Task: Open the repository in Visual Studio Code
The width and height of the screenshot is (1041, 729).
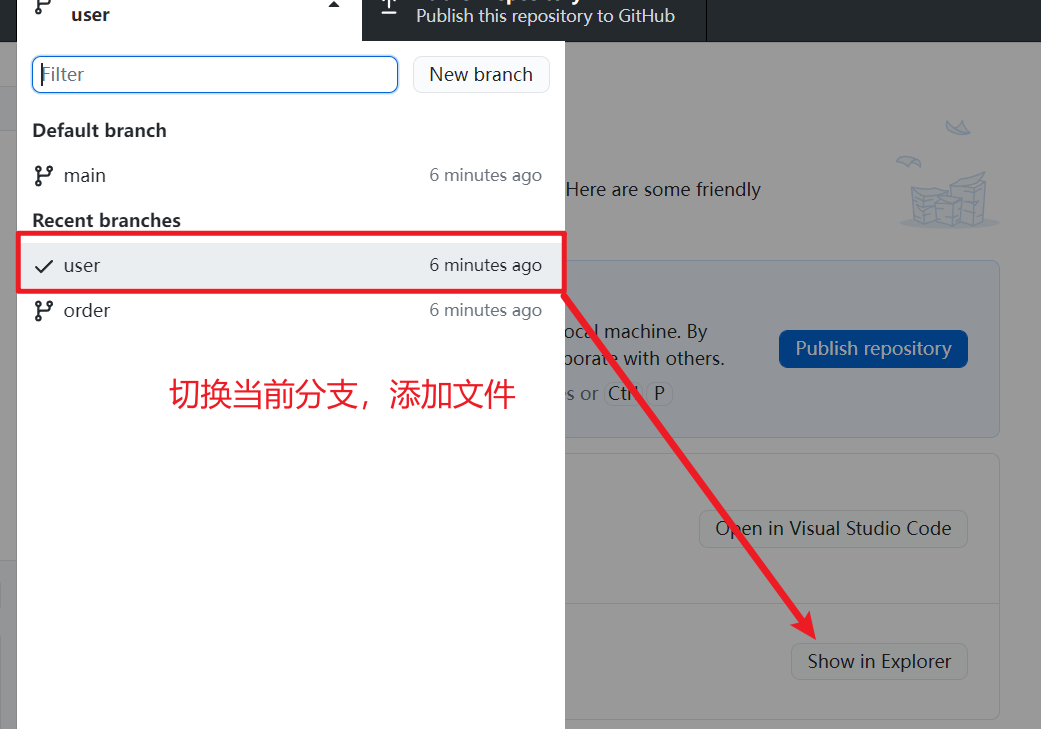Action: [833, 529]
